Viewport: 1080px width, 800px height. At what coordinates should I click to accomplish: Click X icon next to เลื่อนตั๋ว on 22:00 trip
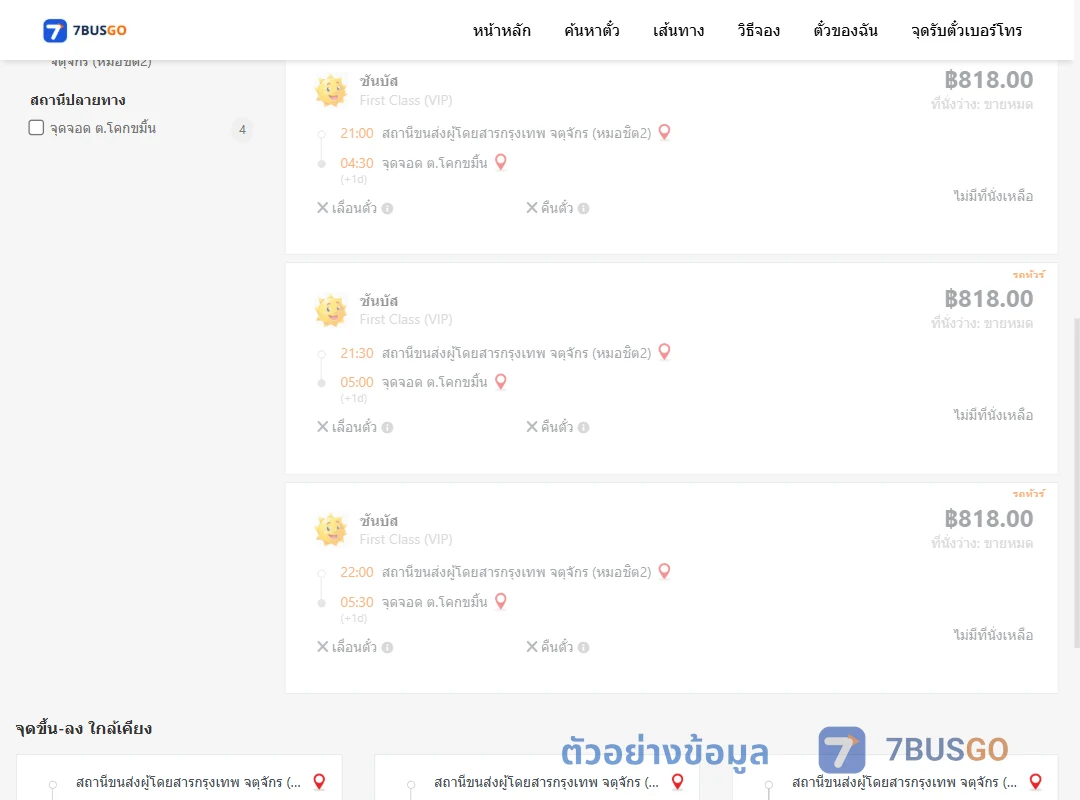click(x=322, y=646)
